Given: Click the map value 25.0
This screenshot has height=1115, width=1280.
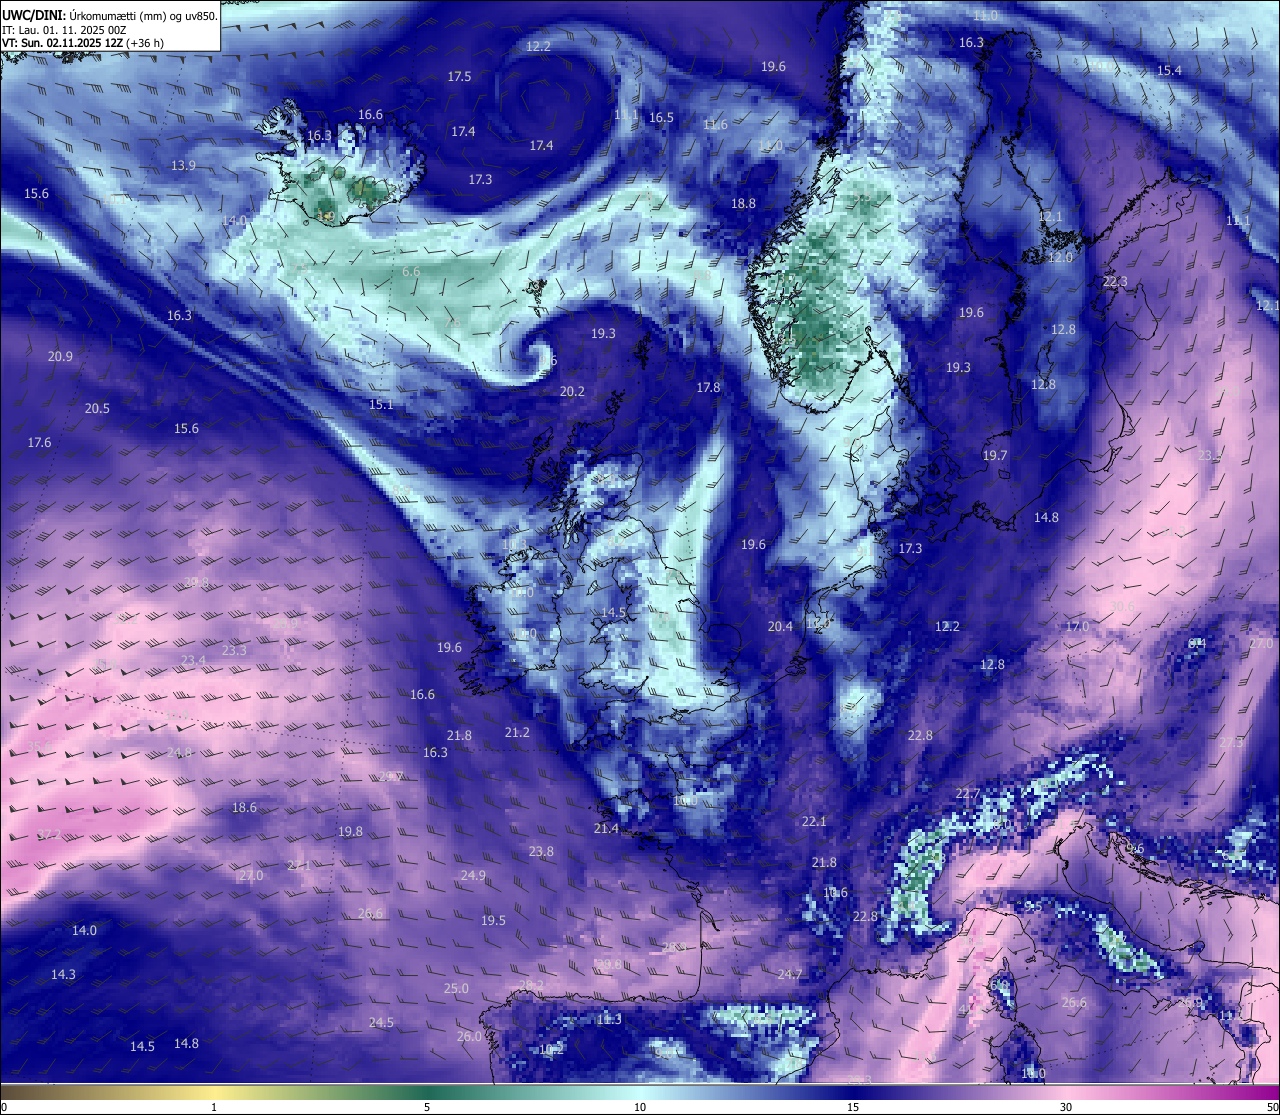Looking at the screenshot, I should click(456, 989).
